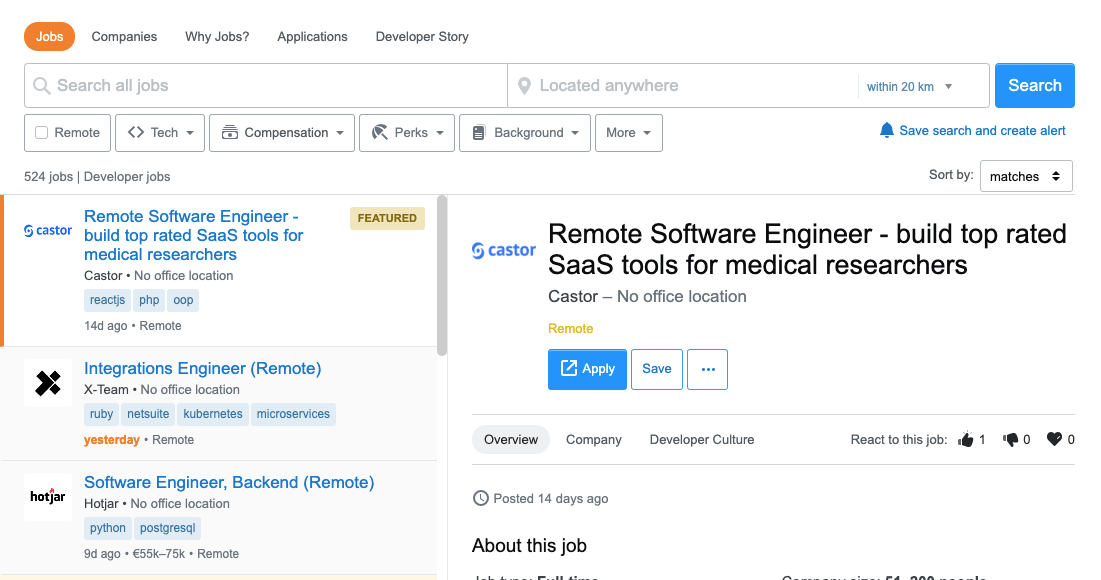Click the netsuite tag

148,414
